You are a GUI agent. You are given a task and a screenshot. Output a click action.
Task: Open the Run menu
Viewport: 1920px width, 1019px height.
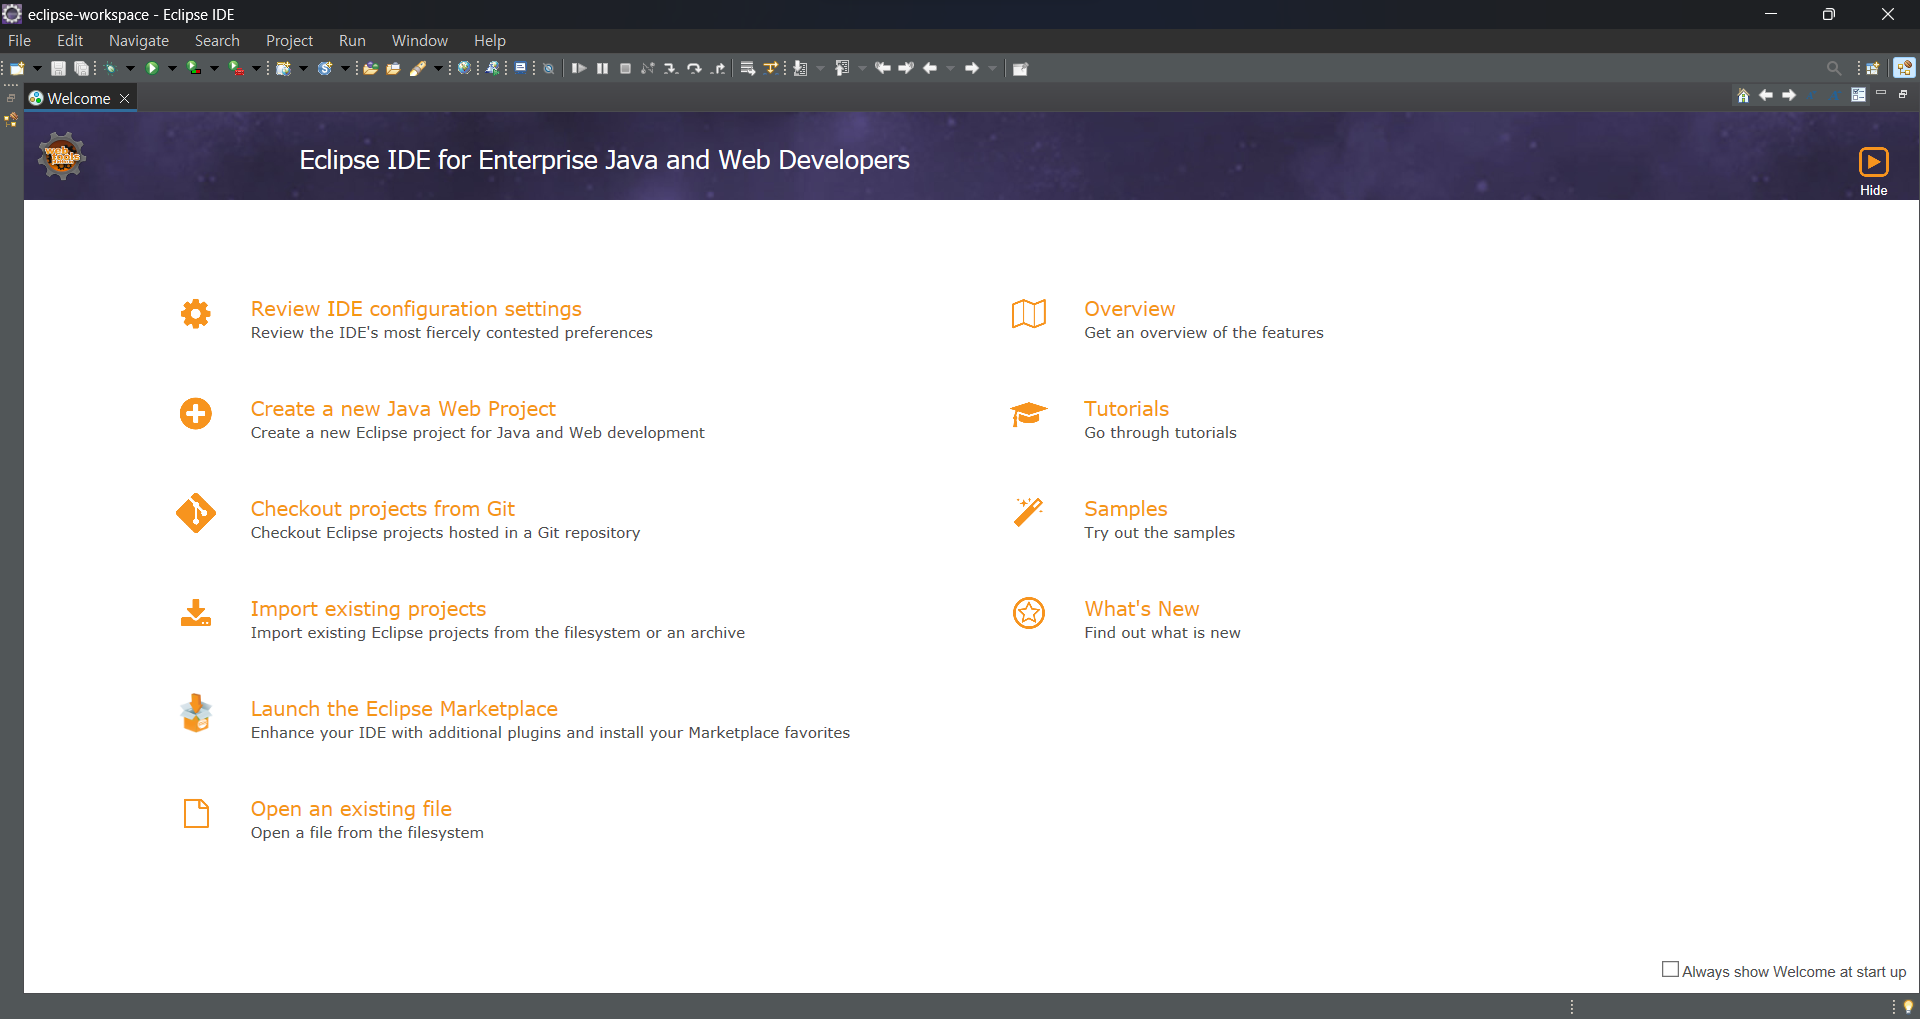[x=352, y=40]
